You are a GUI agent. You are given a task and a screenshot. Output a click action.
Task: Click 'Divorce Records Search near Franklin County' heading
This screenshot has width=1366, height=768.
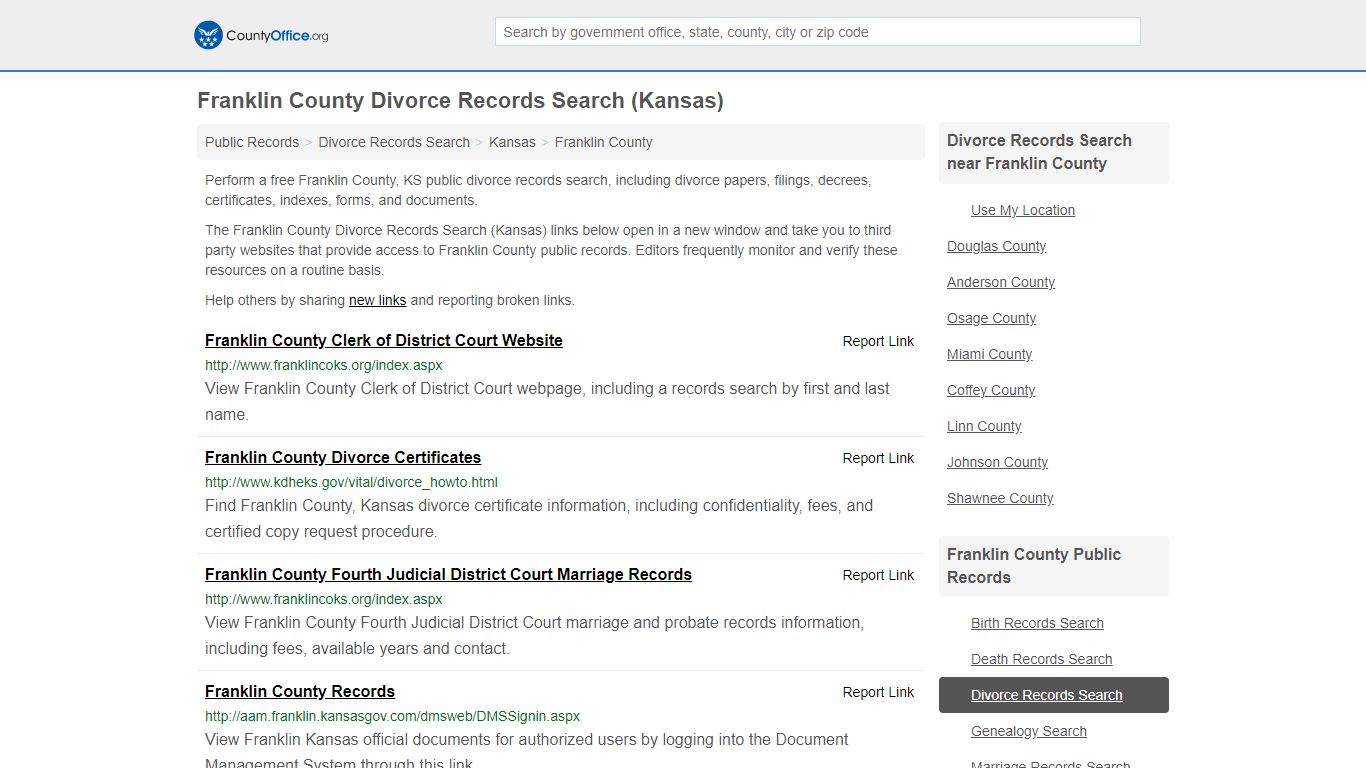(x=1054, y=152)
